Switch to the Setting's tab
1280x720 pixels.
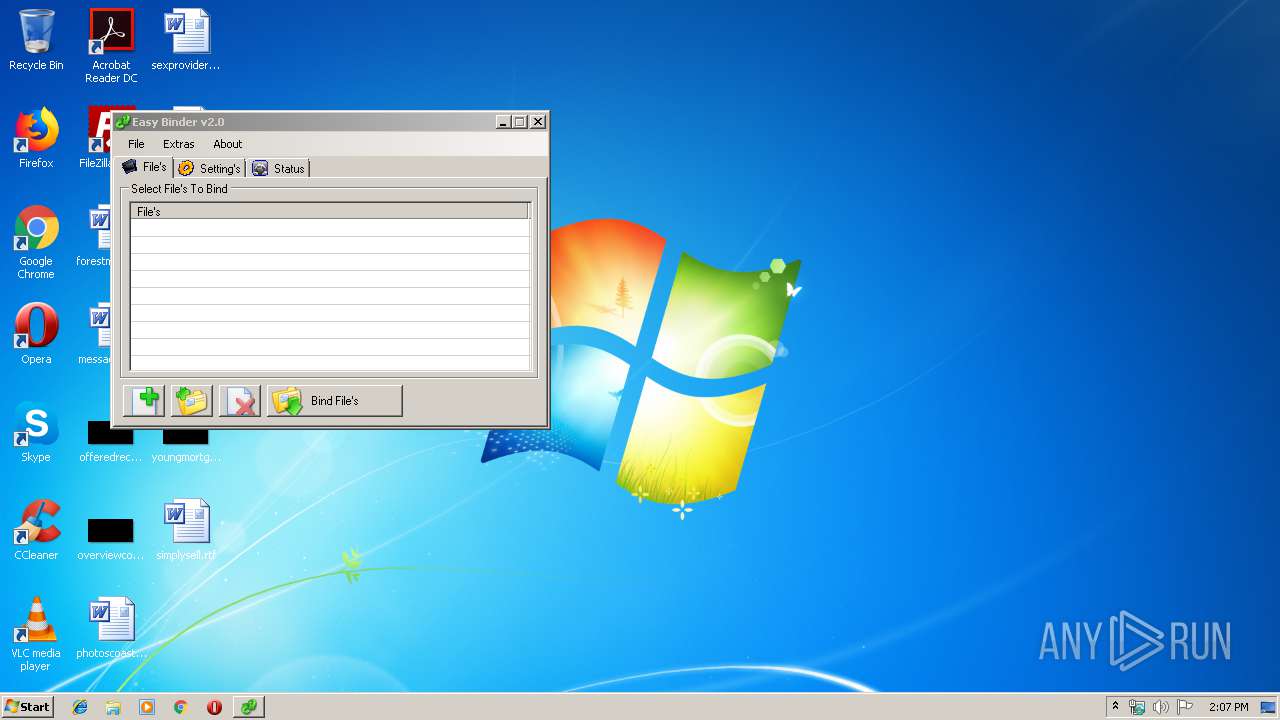209,169
